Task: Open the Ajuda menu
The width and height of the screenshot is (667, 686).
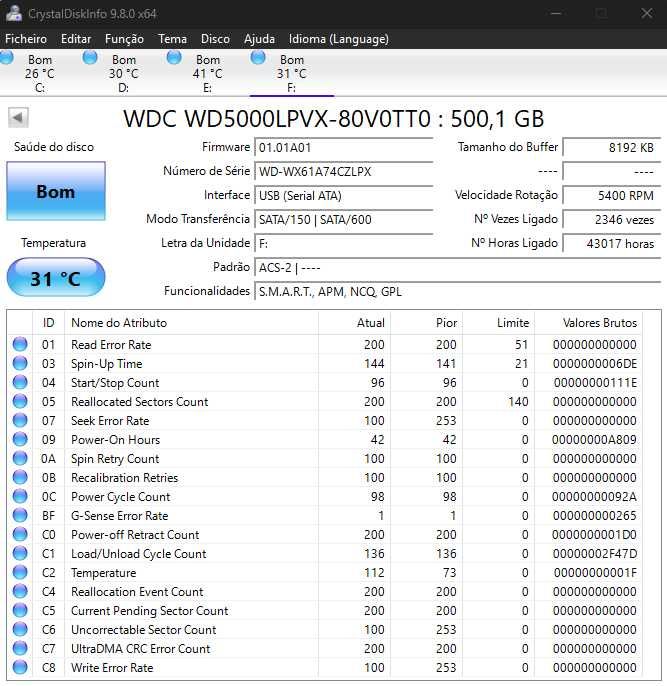Action: pos(259,39)
